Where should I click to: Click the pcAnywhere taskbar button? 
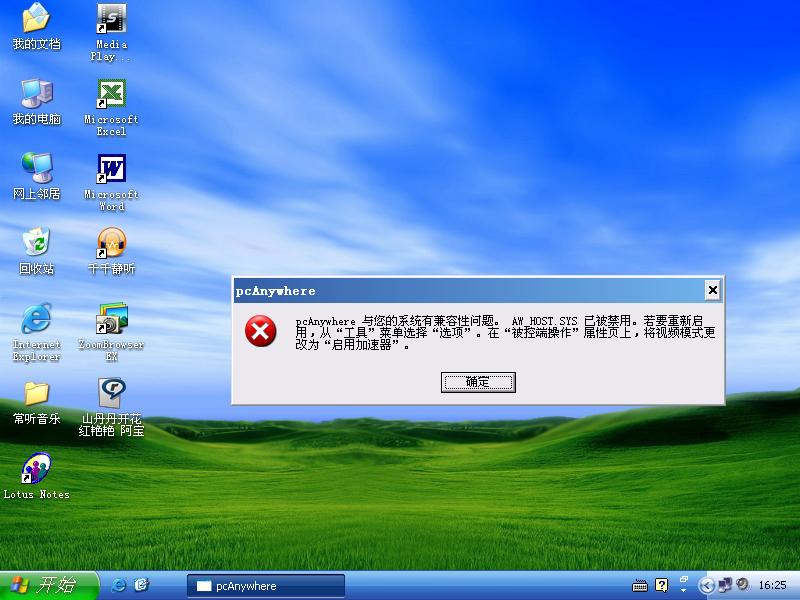[266, 586]
